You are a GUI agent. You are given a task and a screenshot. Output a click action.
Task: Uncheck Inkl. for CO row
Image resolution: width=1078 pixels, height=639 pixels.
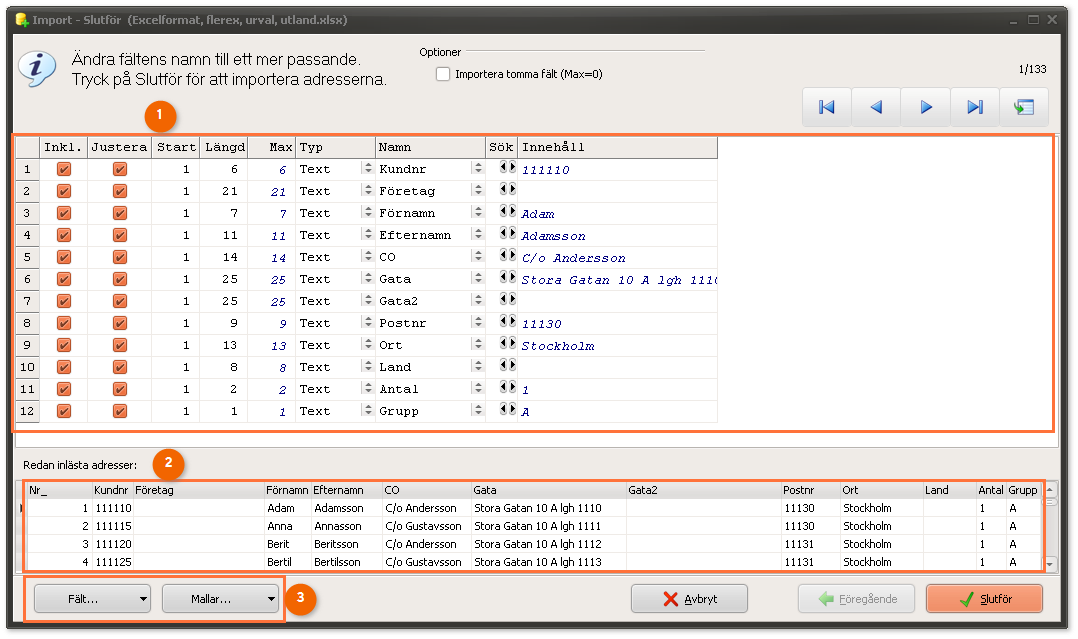64,257
